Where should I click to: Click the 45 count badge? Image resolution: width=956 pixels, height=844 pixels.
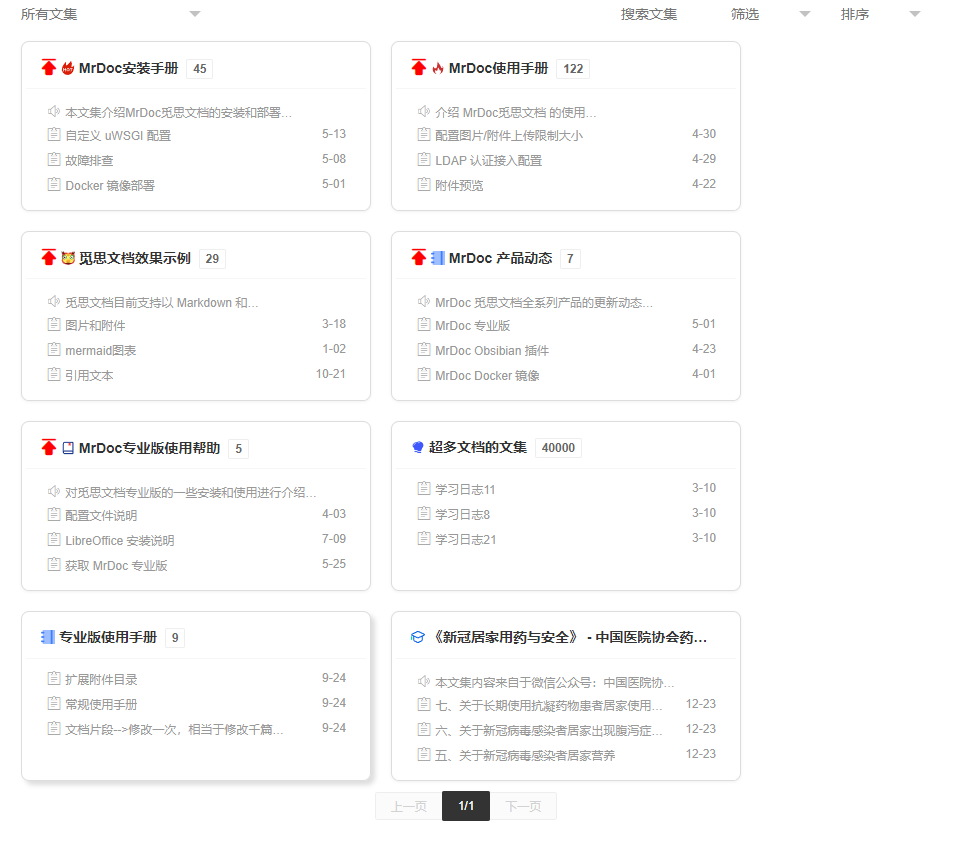tap(200, 69)
